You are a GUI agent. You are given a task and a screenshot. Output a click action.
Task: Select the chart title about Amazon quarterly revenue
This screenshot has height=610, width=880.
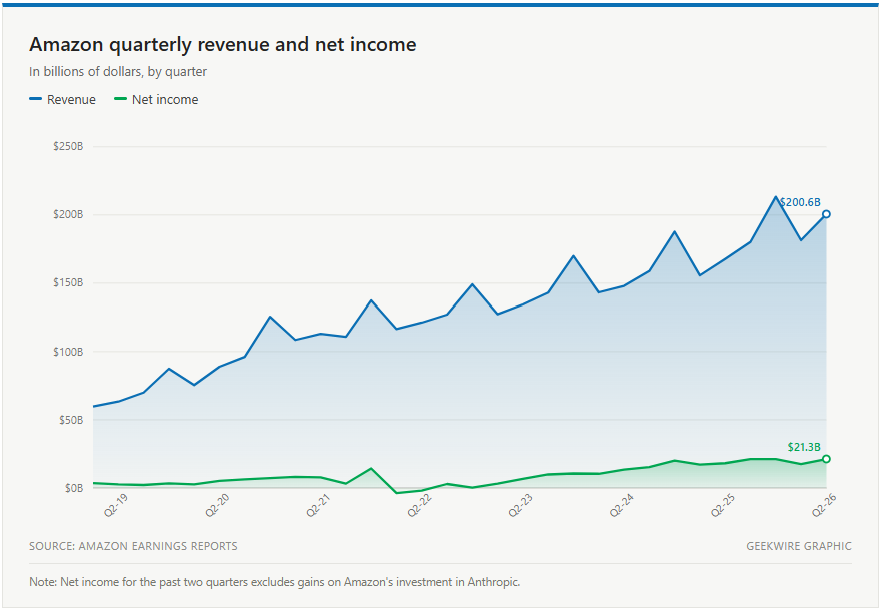[x=223, y=44]
